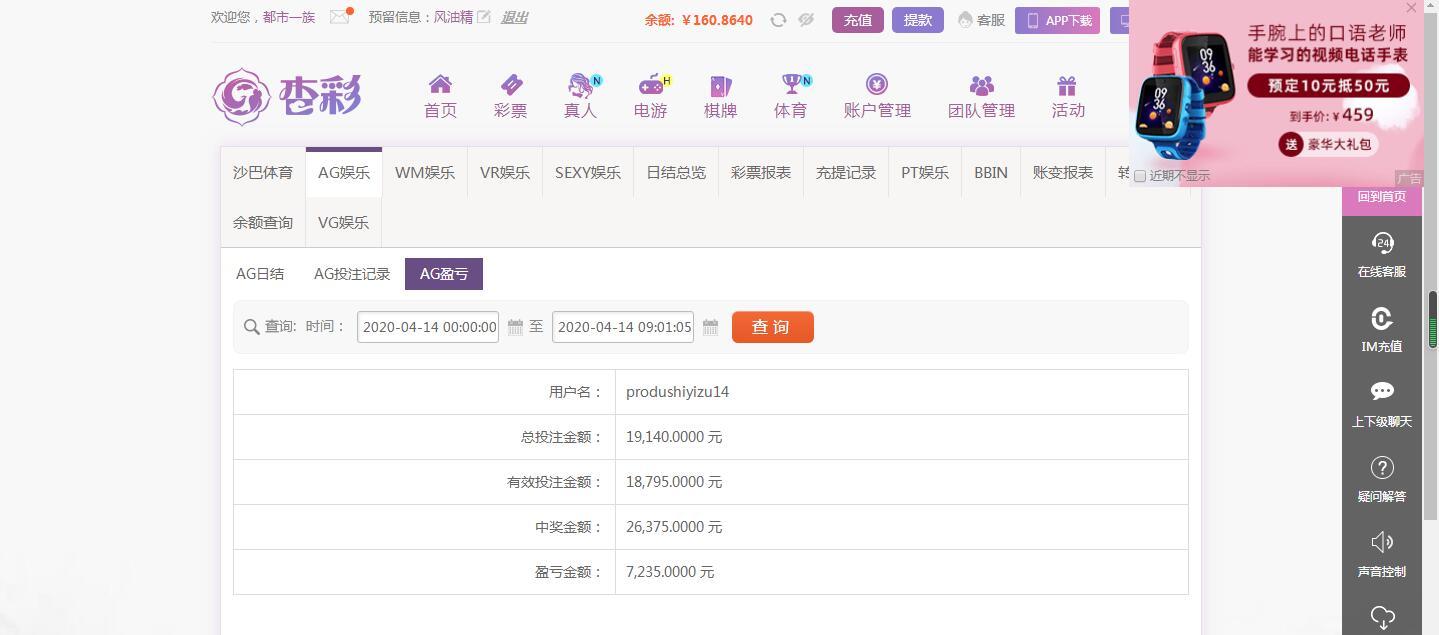1439x635 pixels.
Task: Open 充提记录 tab
Action: click(x=846, y=173)
